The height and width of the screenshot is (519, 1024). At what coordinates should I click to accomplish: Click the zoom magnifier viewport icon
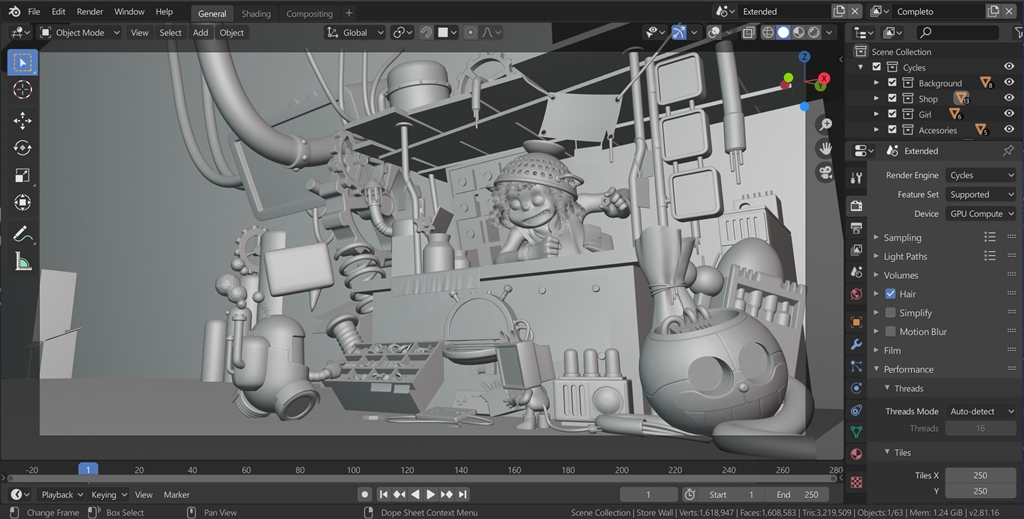click(x=825, y=125)
